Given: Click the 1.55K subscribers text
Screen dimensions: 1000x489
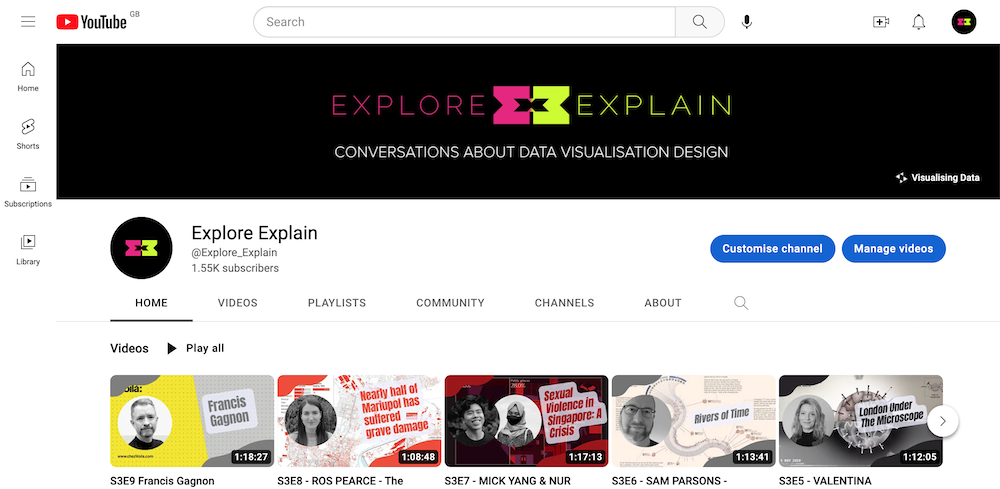Looking at the screenshot, I should click(x=235, y=268).
